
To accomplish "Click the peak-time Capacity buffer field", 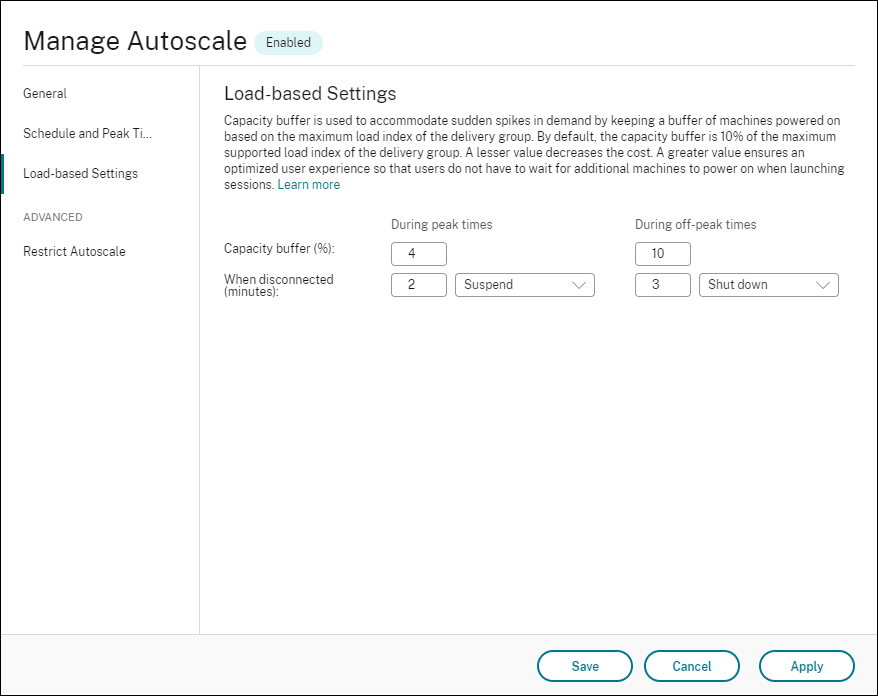I will (x=418, y=253).
